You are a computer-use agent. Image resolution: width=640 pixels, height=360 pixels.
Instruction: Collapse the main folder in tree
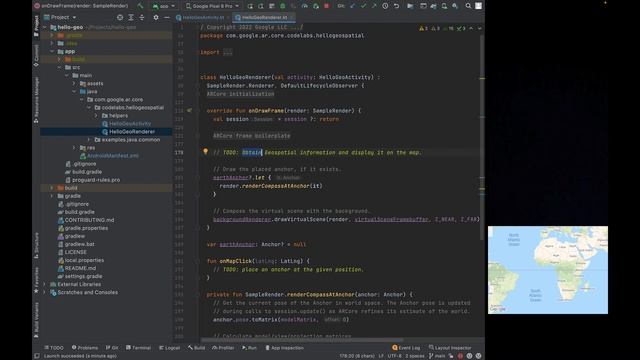click(67, 76)
